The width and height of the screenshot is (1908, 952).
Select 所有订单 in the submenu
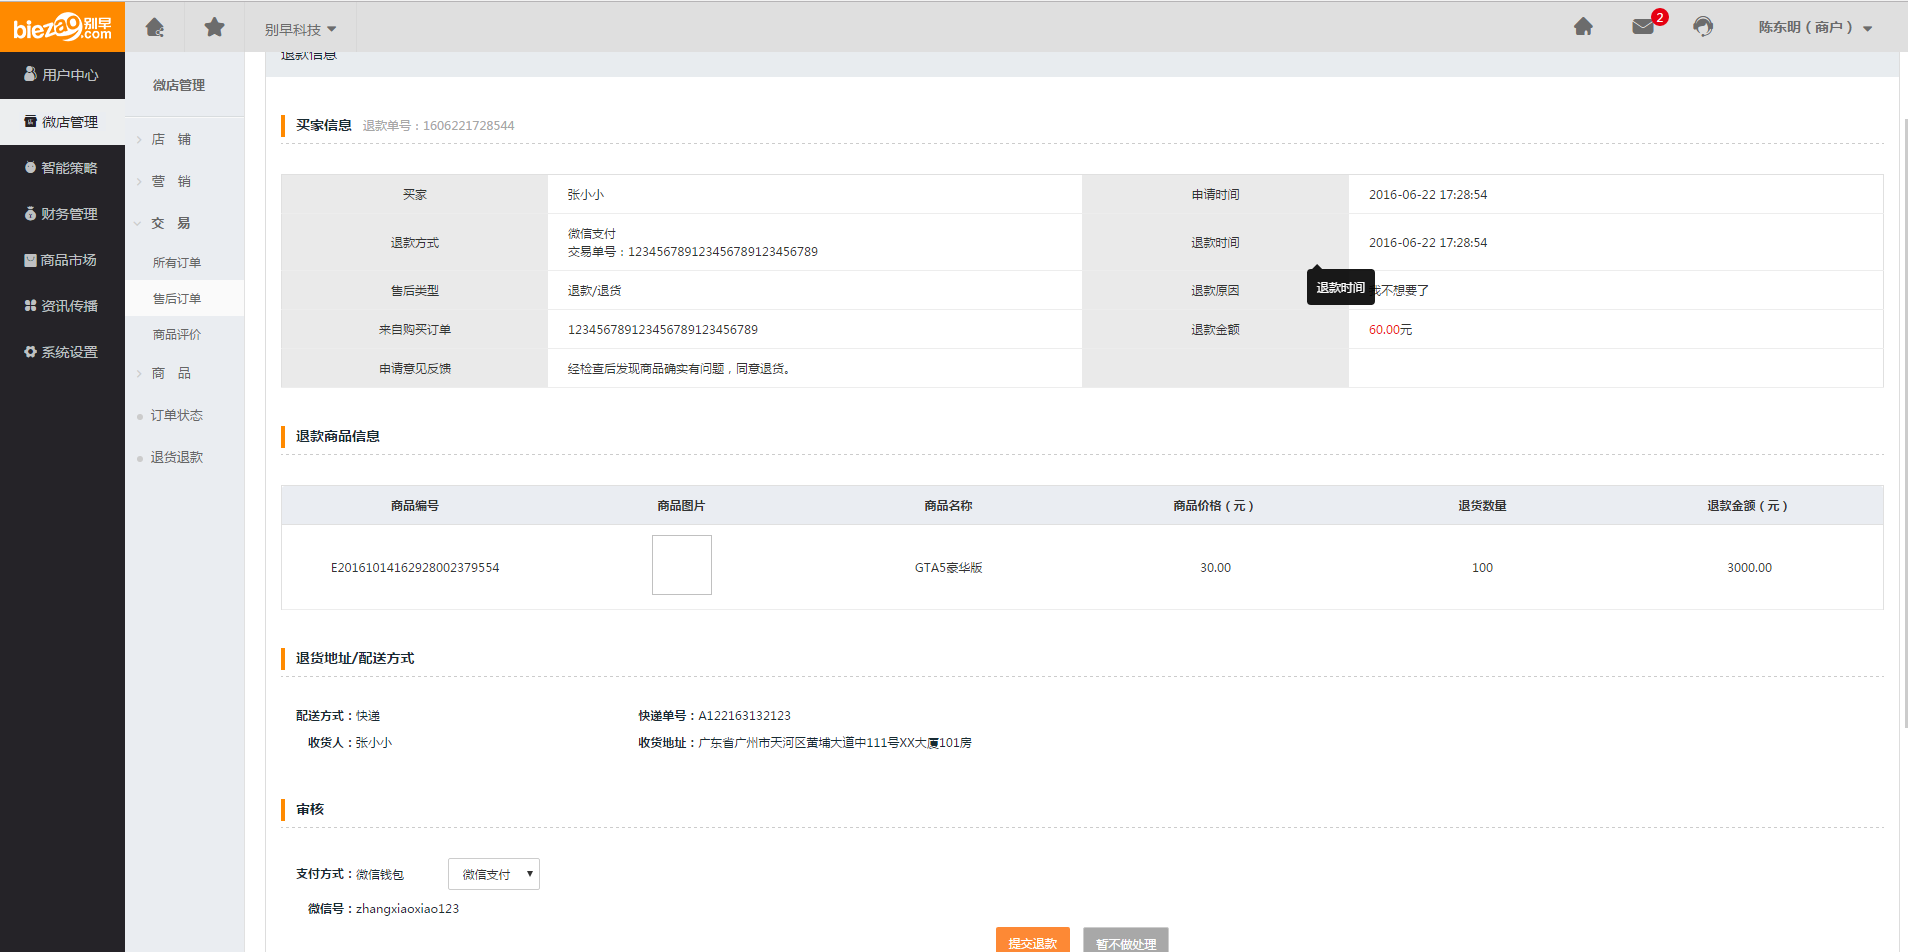[177, 263]
